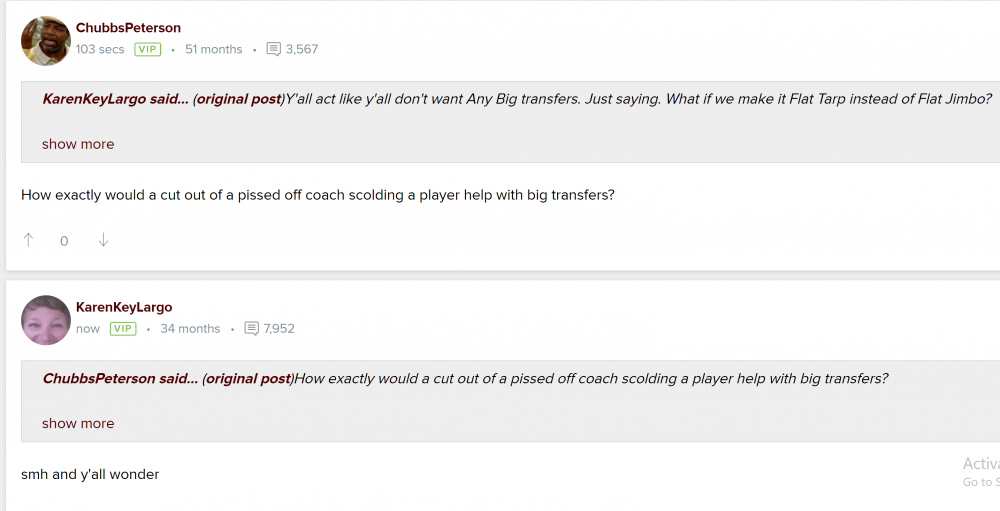Click KarenKeyLargo's green VIP badge
1000x511 pixels.
click(123, 328)
